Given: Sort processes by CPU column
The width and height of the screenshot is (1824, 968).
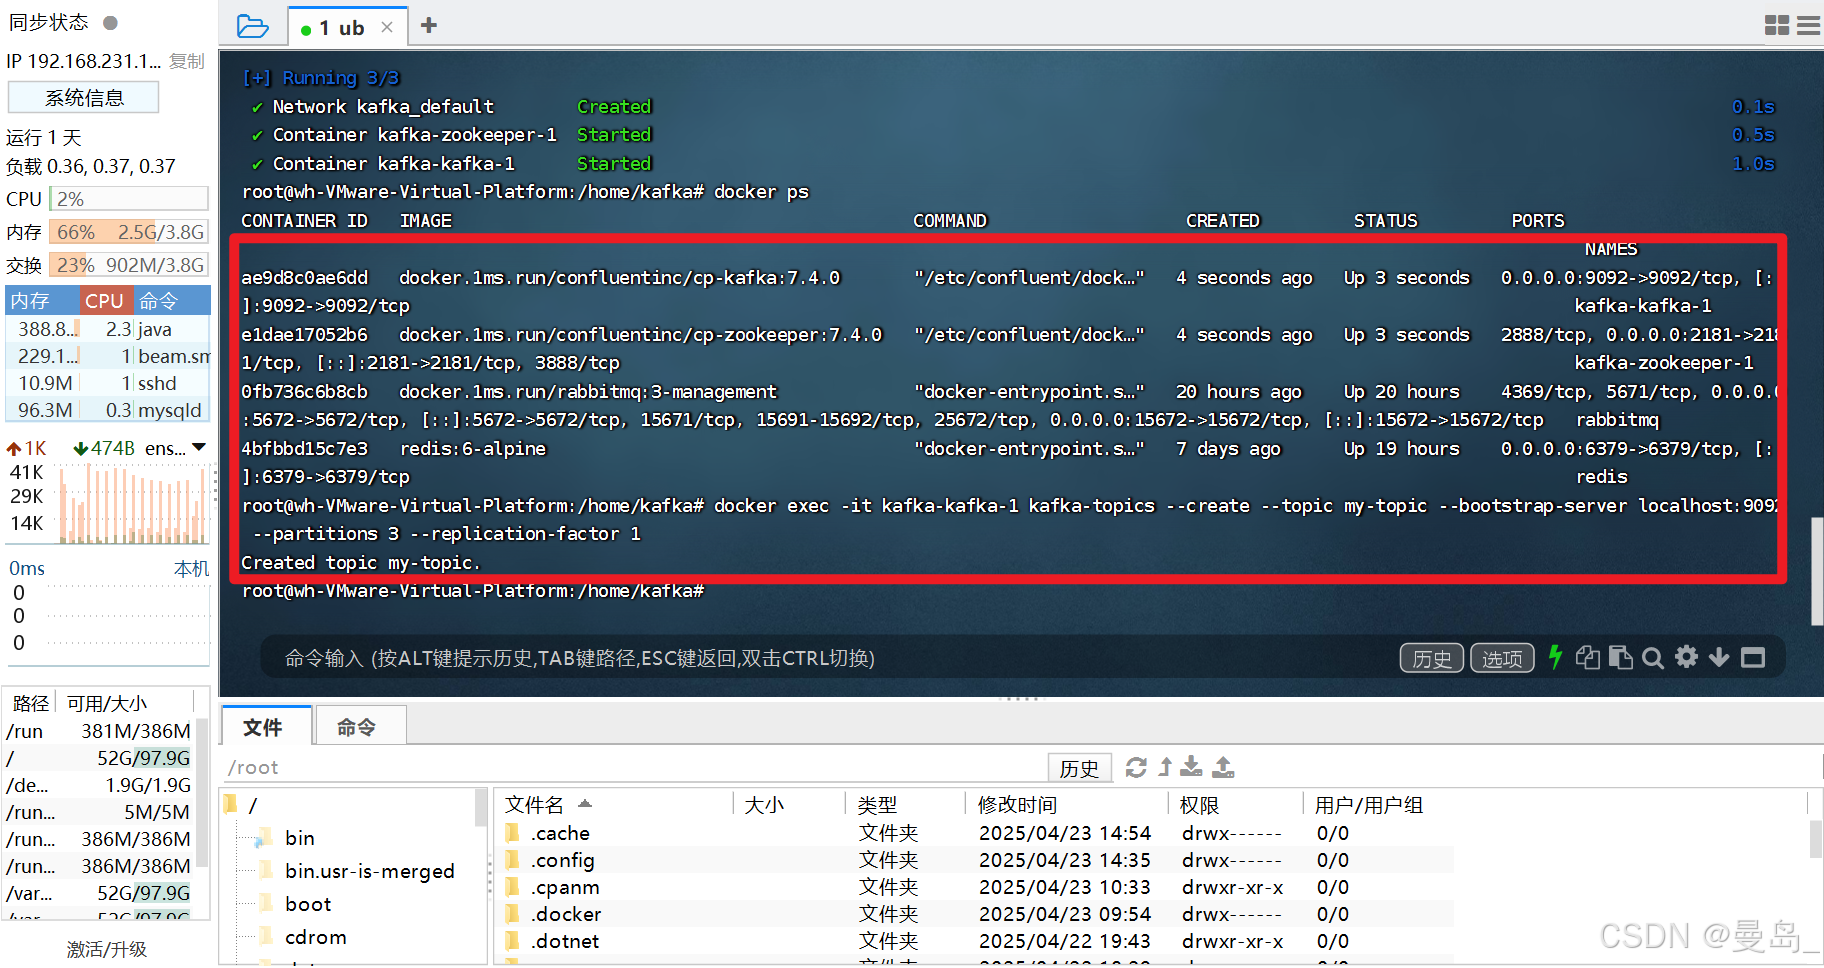Looking at the screenshot, I should [x=104, y=300].
